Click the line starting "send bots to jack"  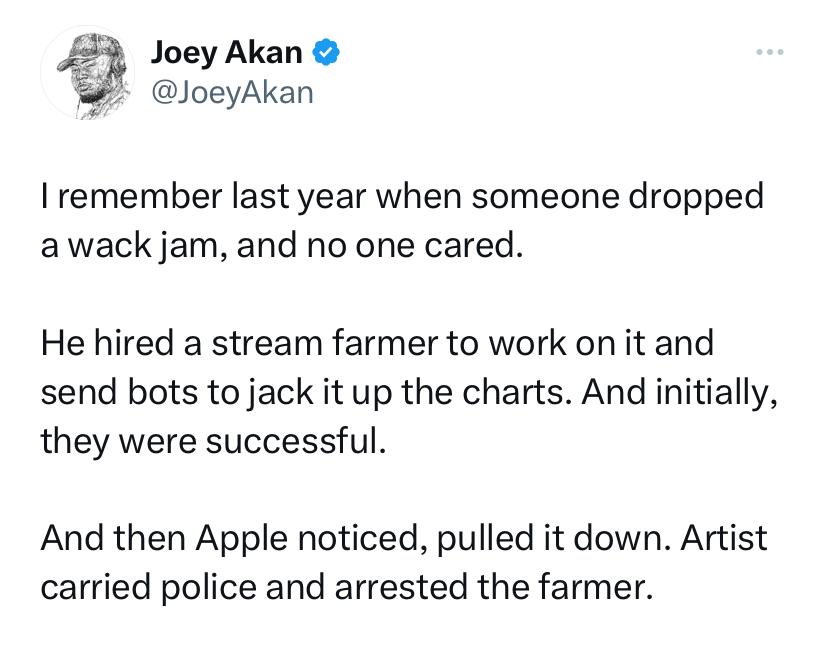(x=408, y=391)
